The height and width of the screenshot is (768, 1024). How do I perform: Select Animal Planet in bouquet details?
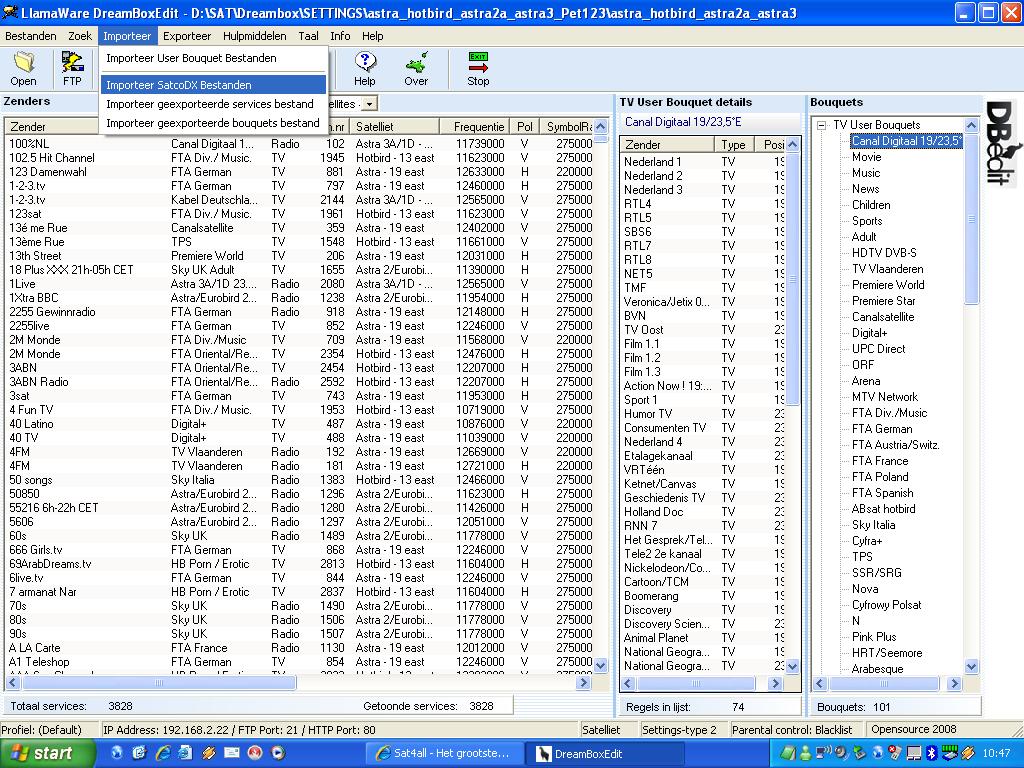coord(703,638)
